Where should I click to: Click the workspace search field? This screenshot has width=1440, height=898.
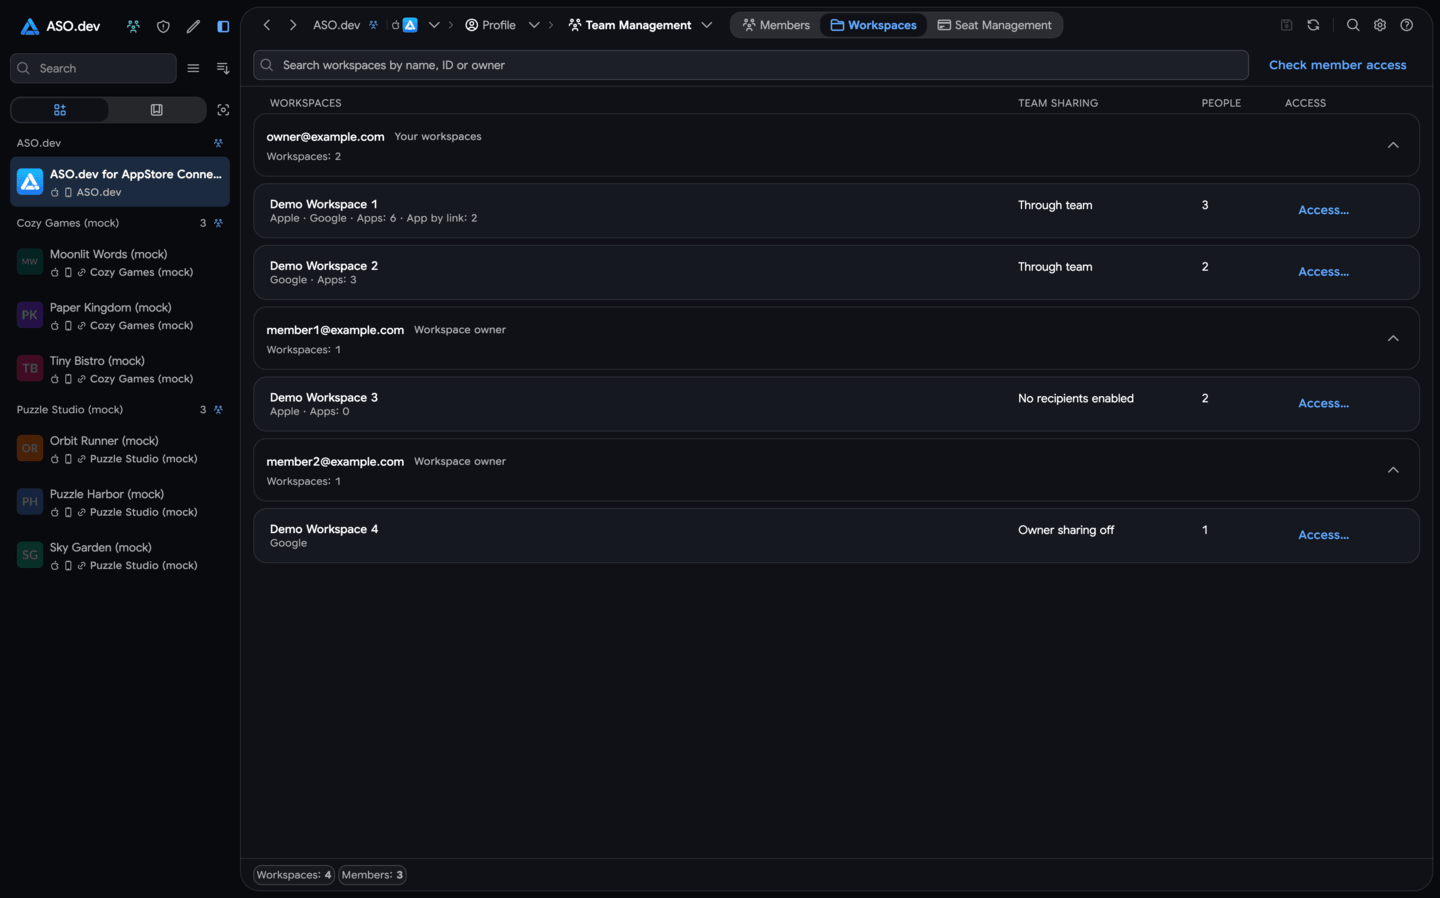(x=751, y=65)
